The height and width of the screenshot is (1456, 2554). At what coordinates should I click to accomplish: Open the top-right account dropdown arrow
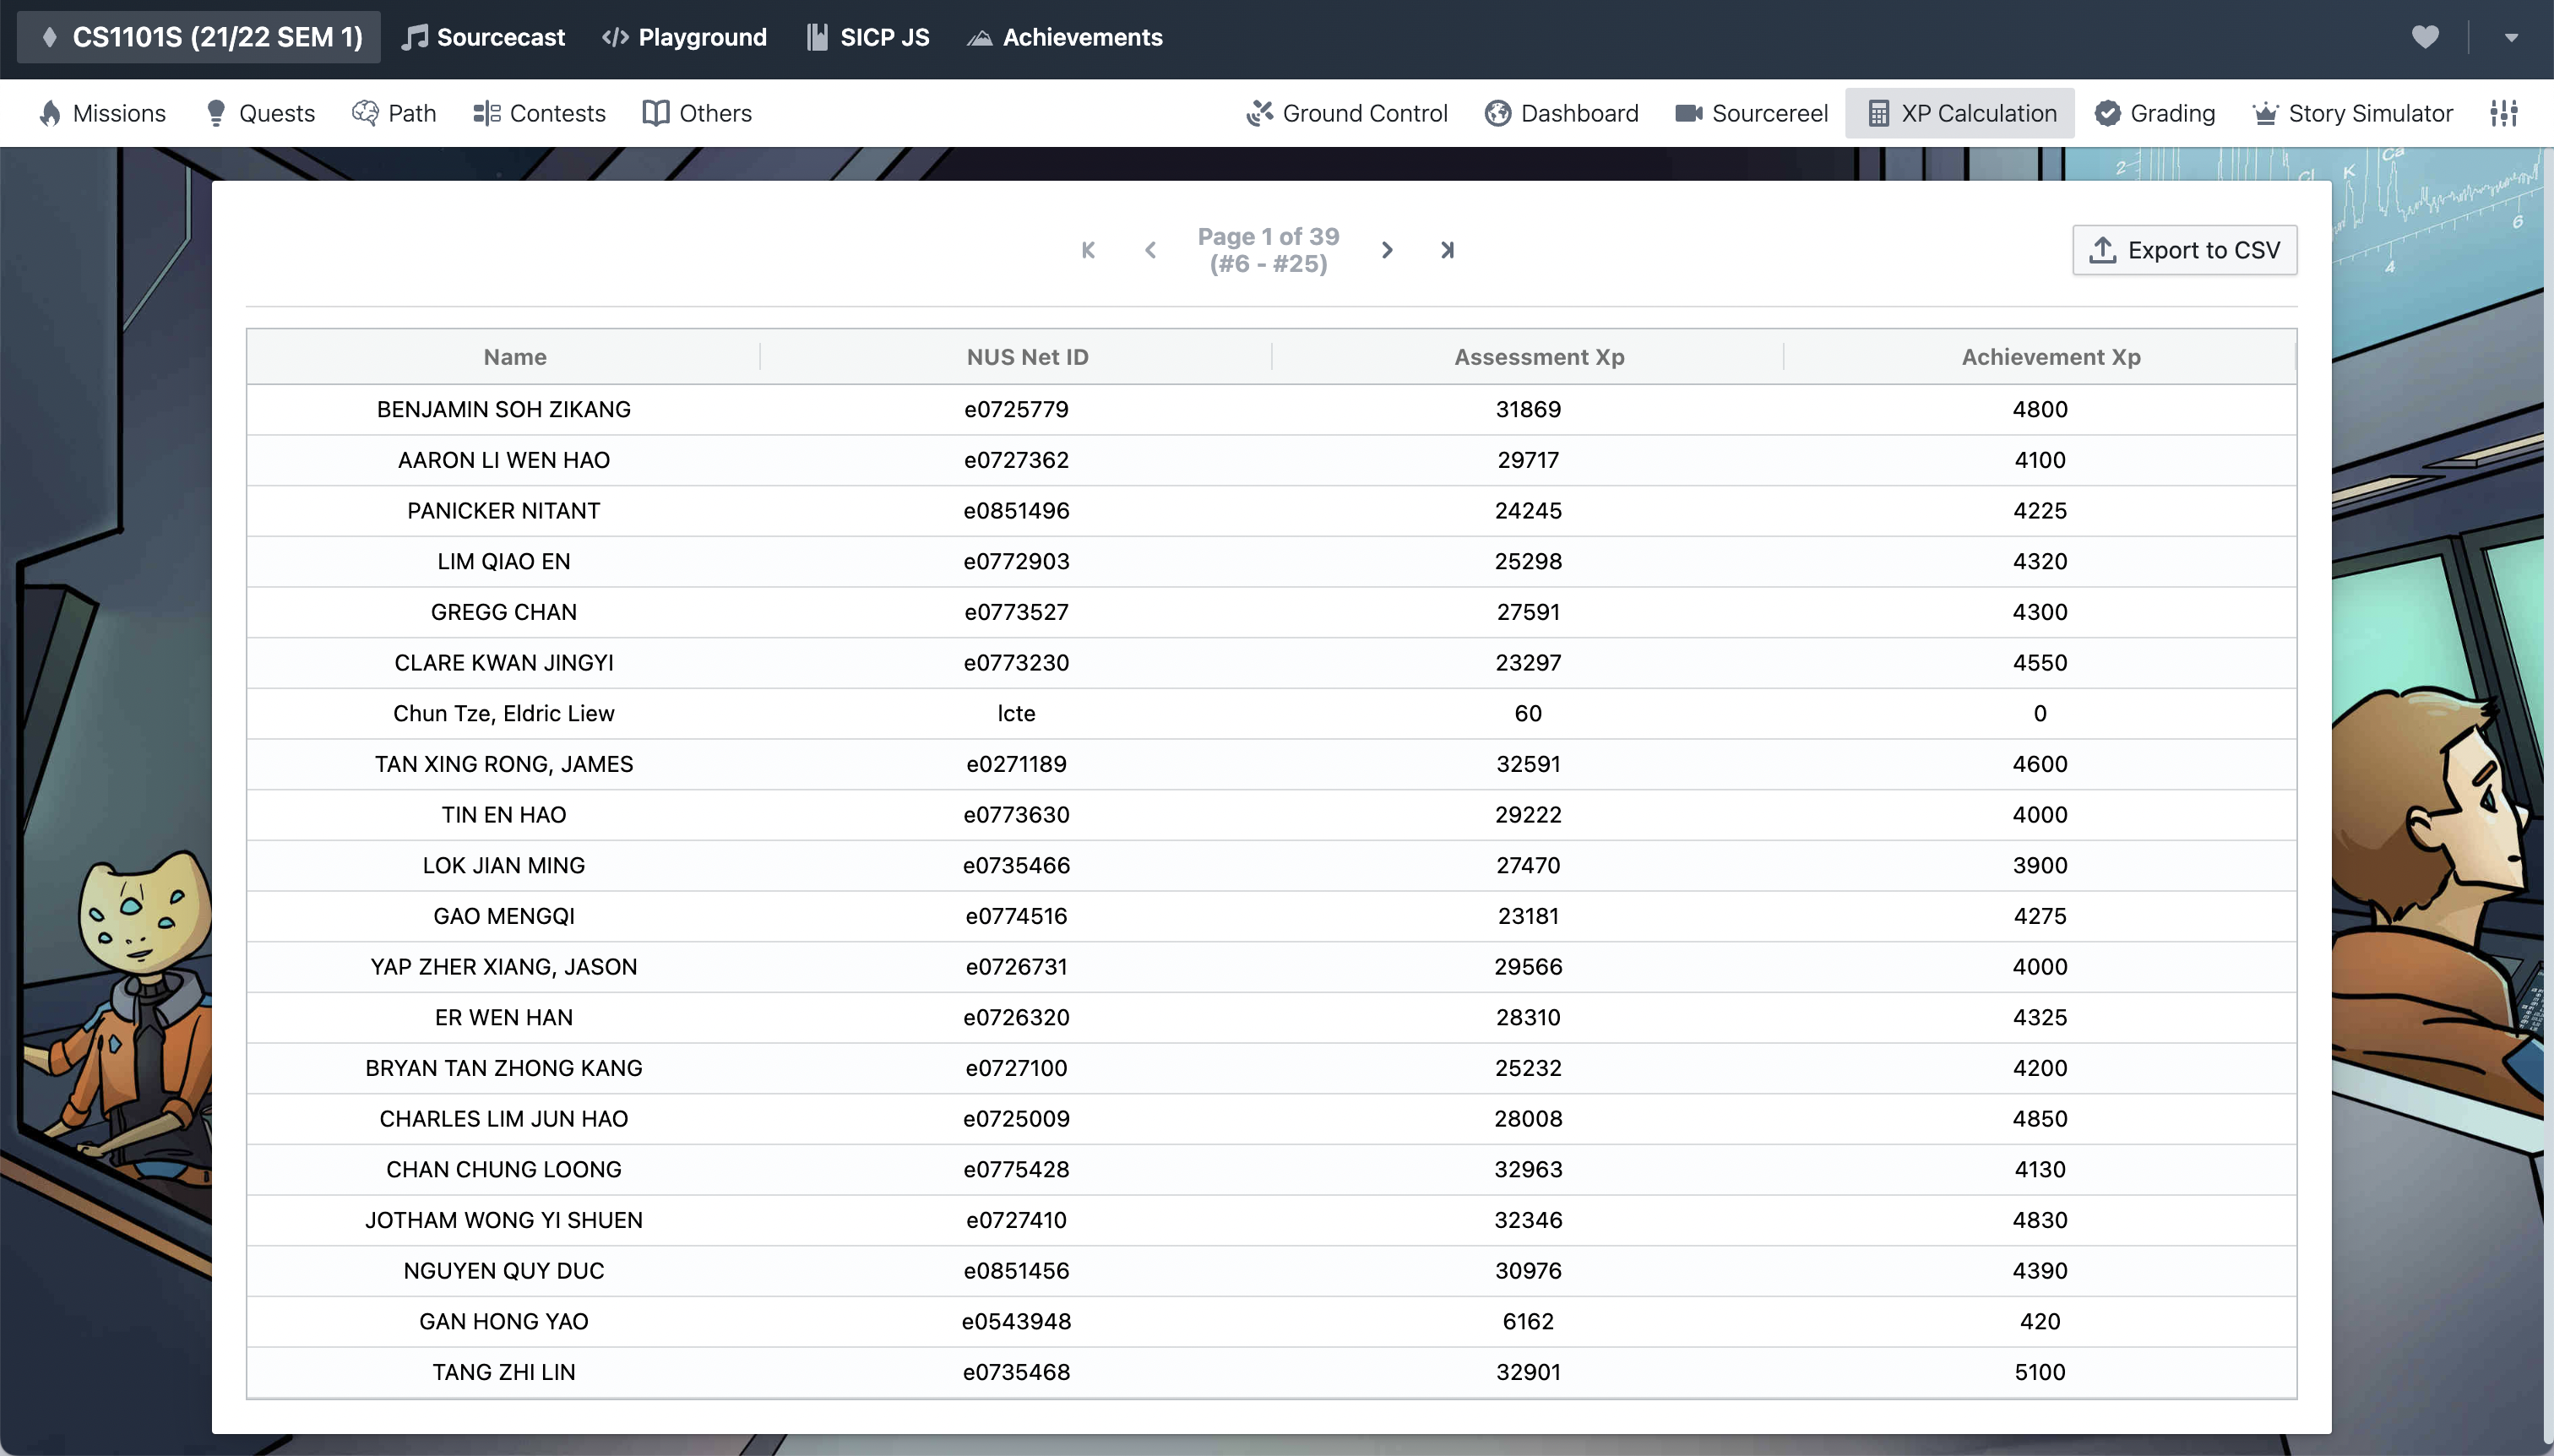(x=2511, y=37)
